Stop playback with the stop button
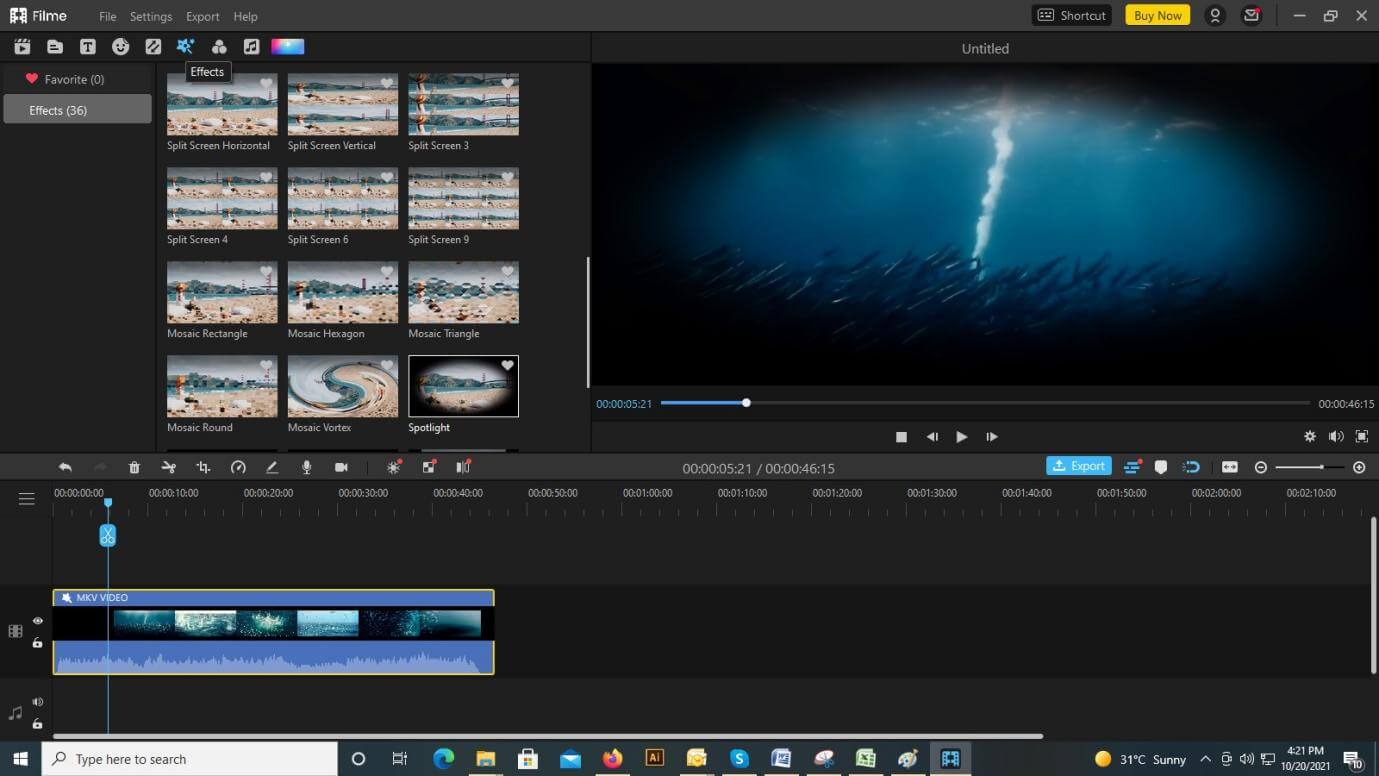Viewport: 1379px width, 776px height. click(901, 437)
